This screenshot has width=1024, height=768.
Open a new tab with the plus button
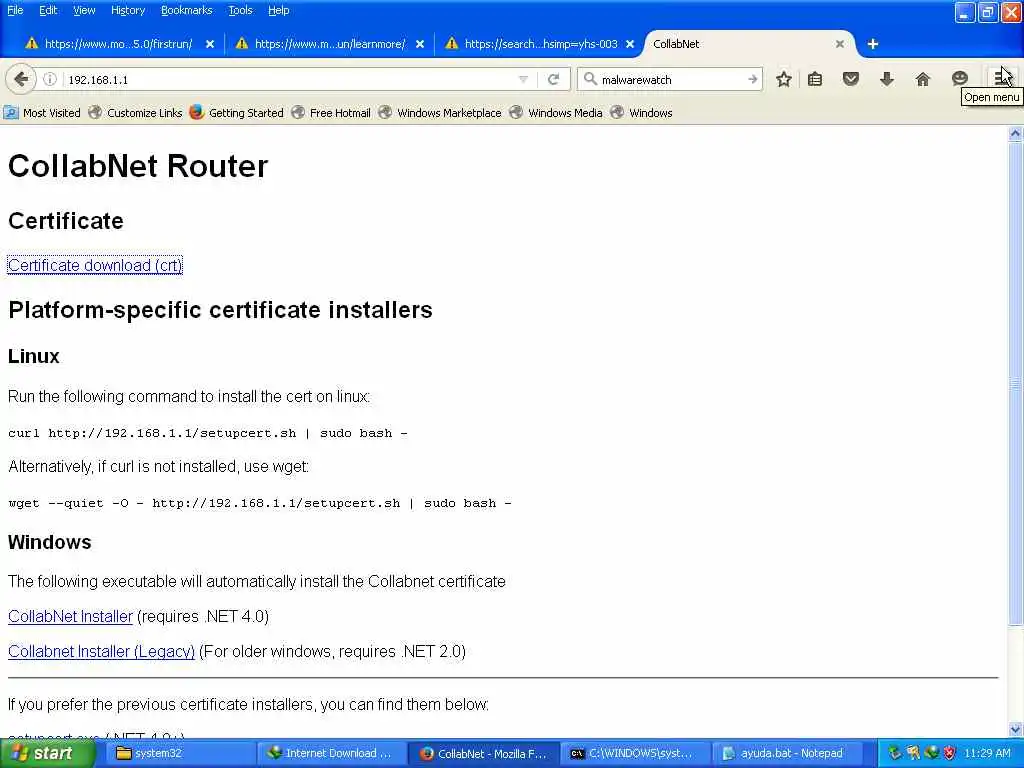click(x=872, y=44)
